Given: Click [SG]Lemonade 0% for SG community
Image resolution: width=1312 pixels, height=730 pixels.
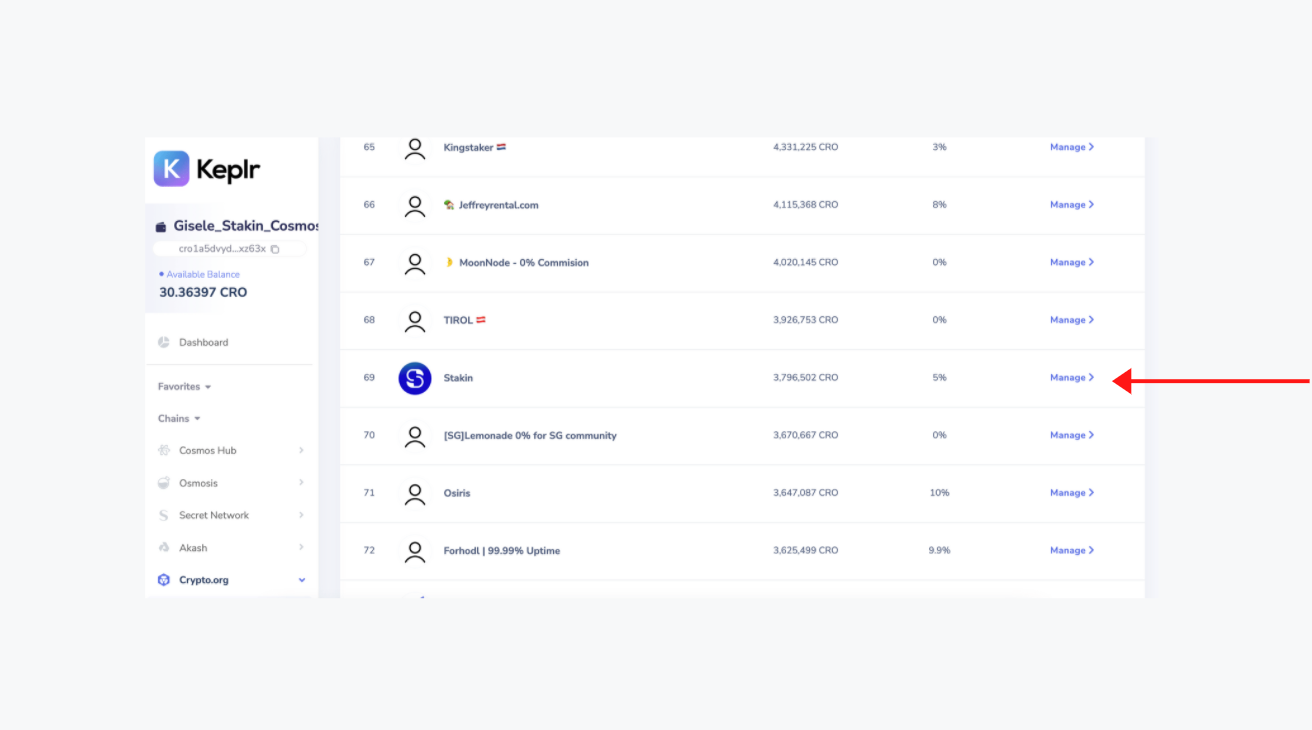Looking at the screenshot, I should 530,436.
